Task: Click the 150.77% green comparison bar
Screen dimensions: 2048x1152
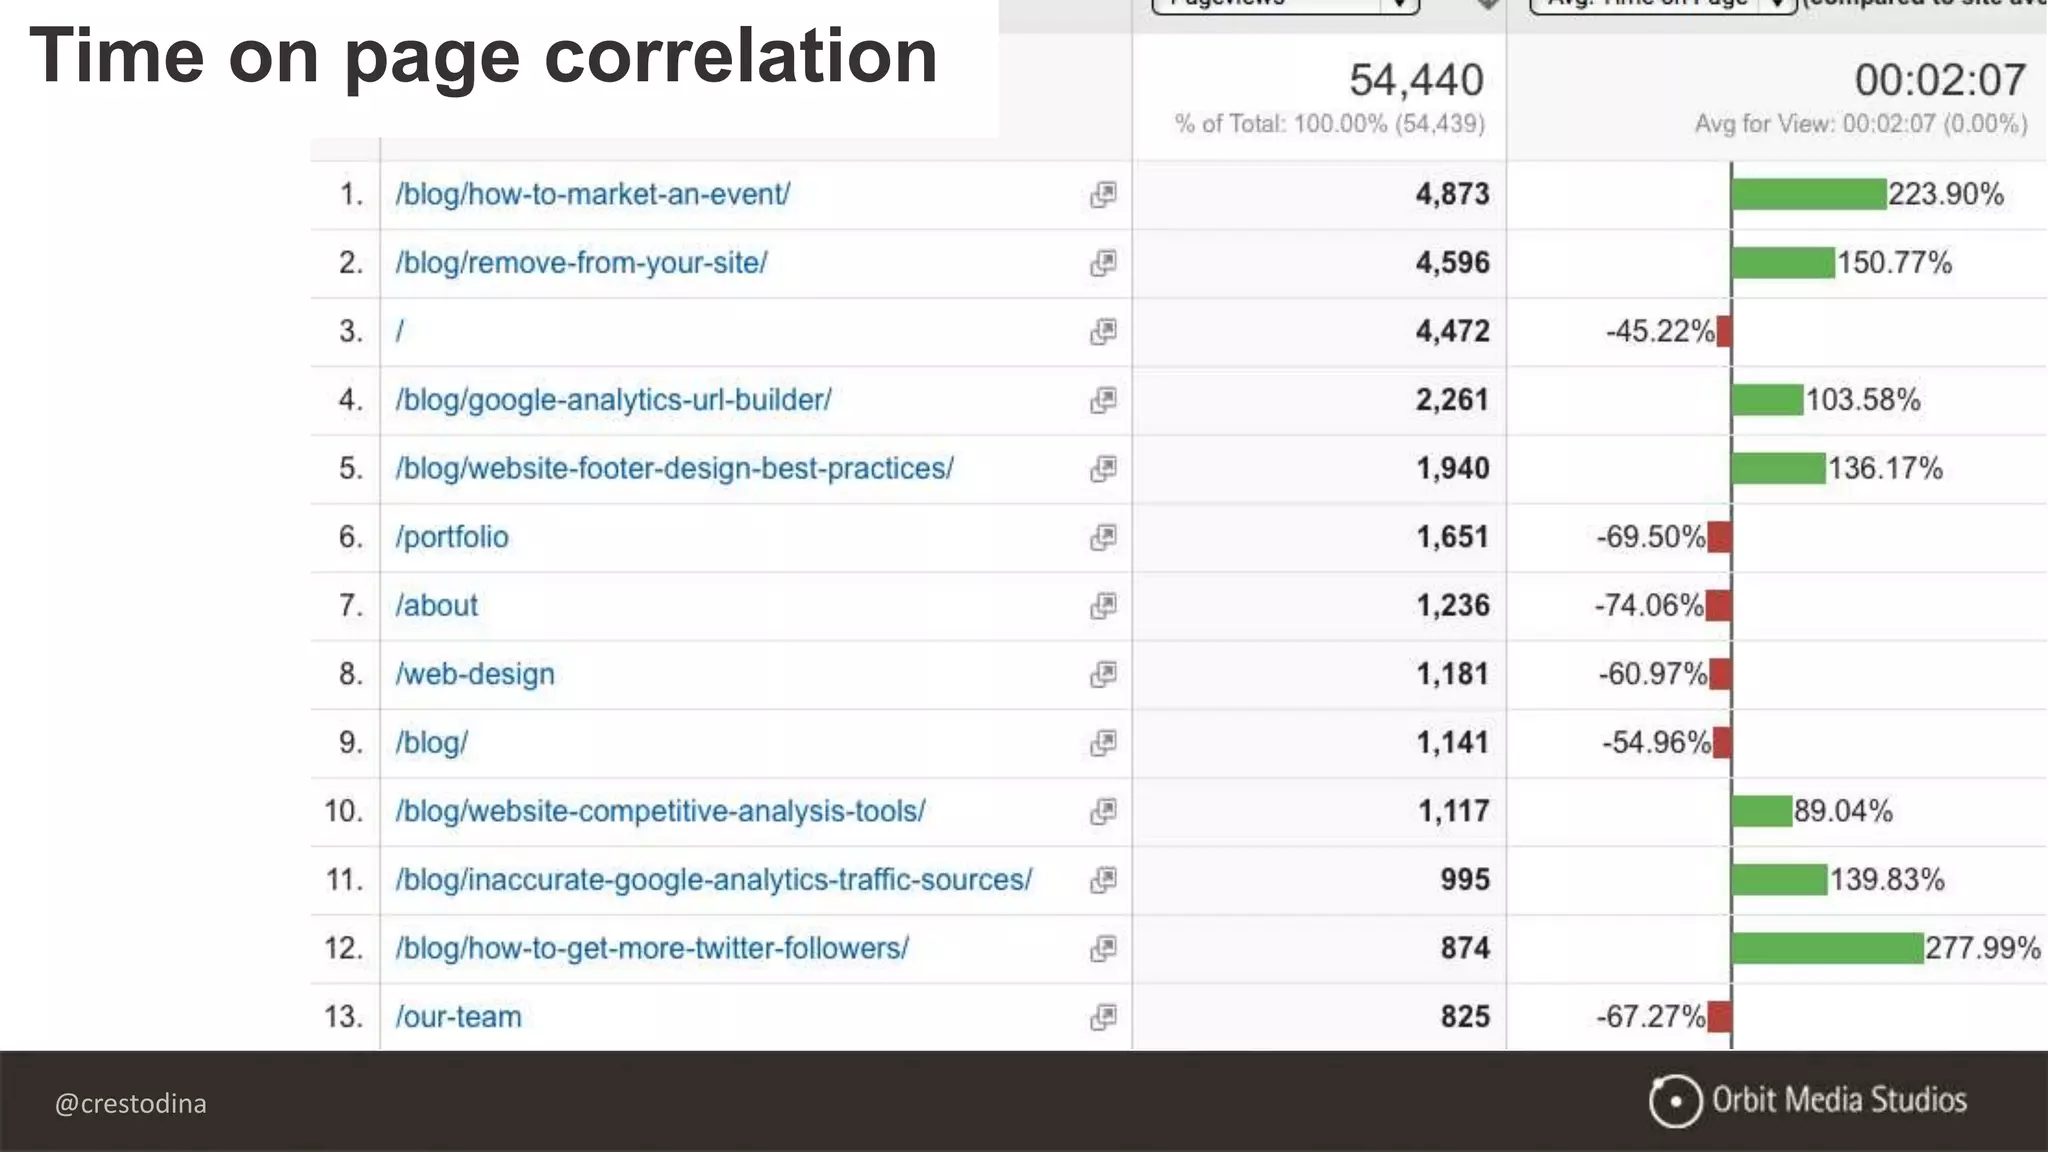Action: pyautogui.click(x=1784, y=263)
